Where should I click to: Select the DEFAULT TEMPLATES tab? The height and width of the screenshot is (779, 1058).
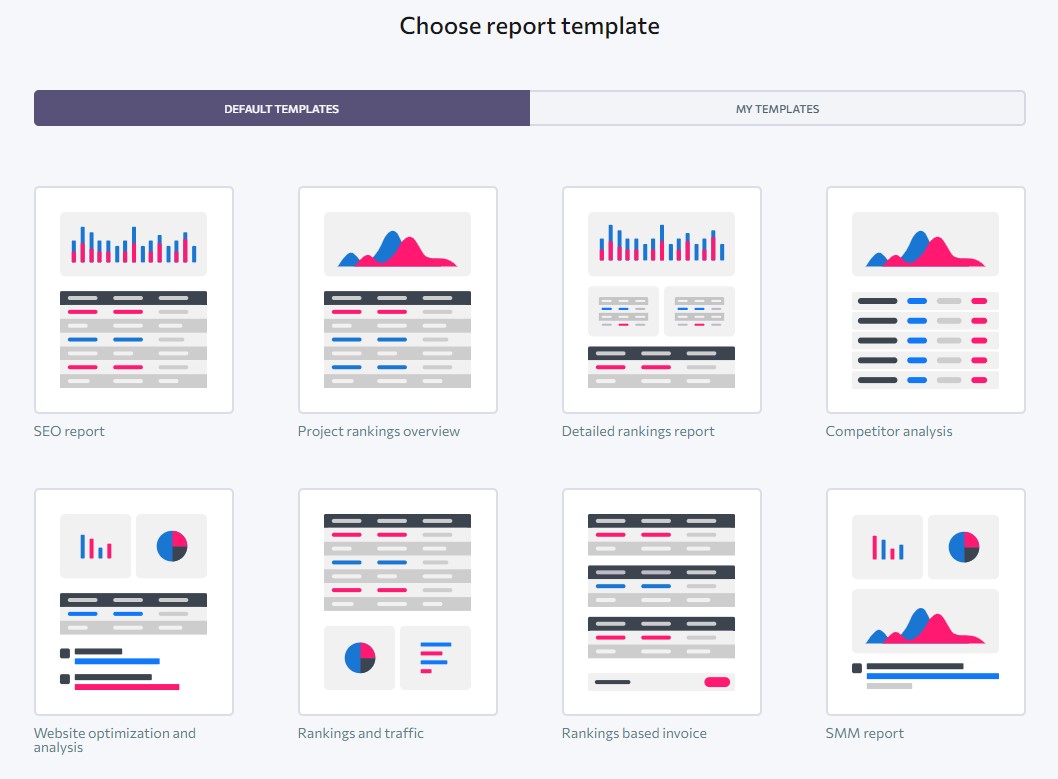(281, 108)
